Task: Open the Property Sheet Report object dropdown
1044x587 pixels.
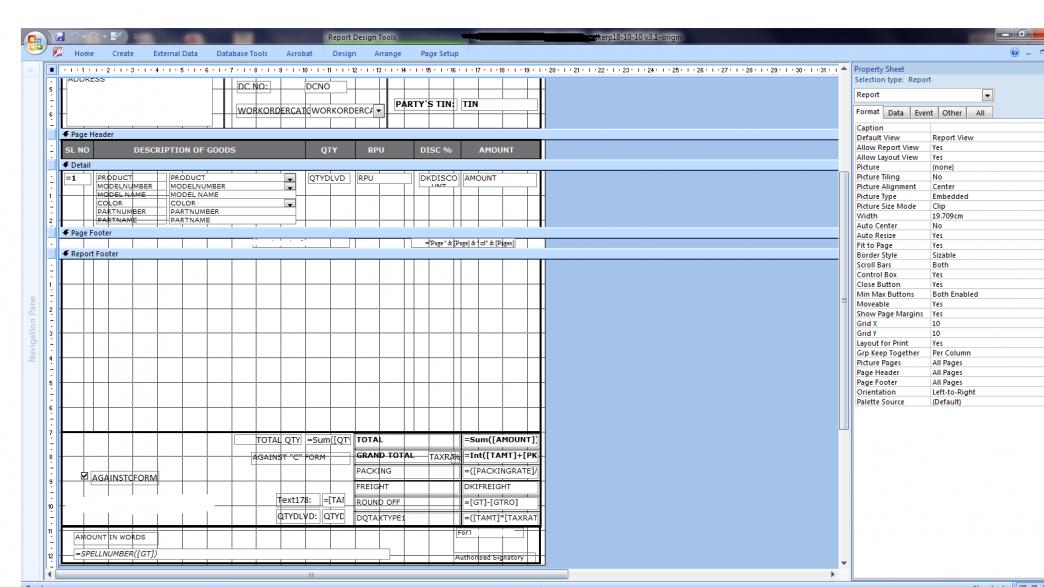Action: [x=987, y=95]
